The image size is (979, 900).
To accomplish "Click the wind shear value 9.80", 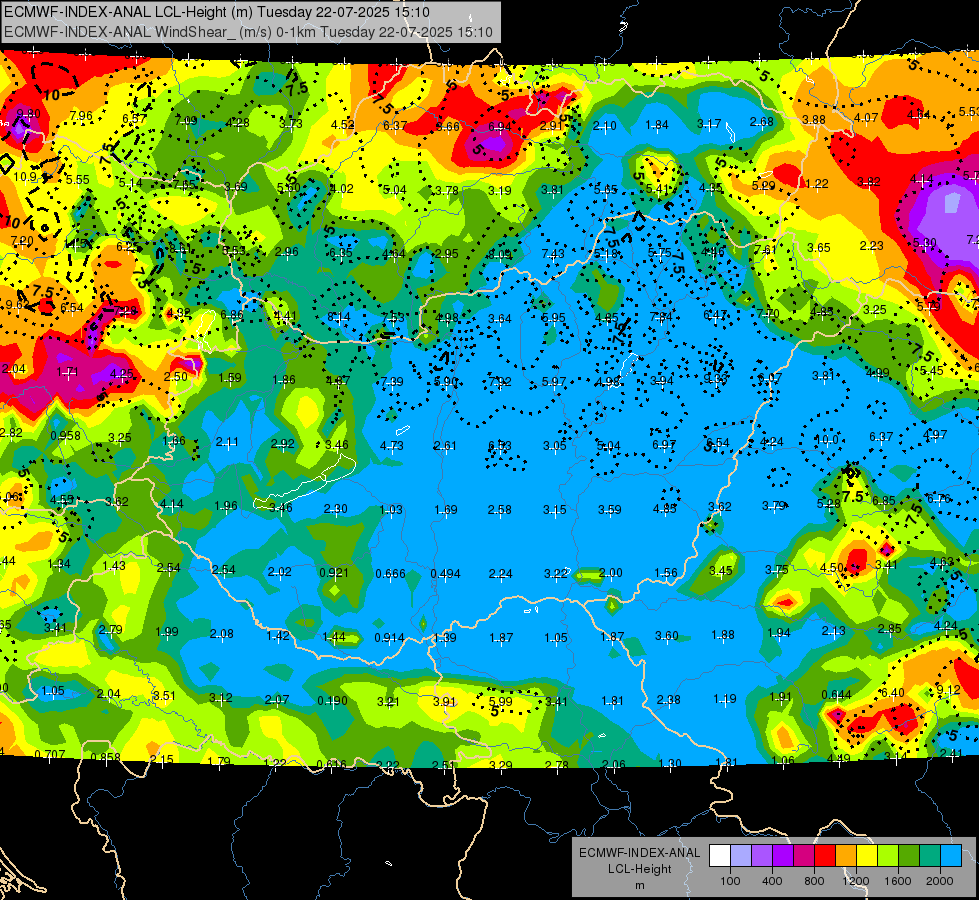I will coord(28,114).
